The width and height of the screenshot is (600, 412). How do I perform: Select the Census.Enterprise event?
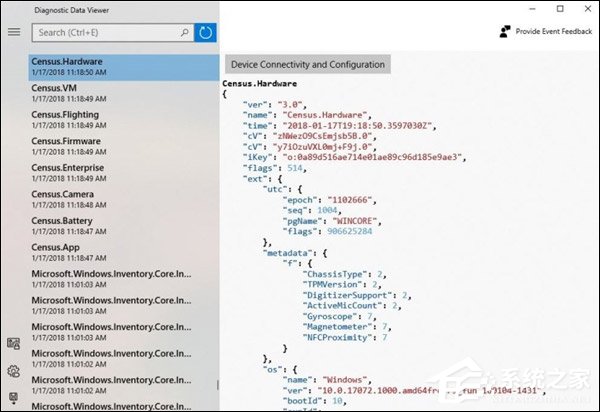[124, 173]
